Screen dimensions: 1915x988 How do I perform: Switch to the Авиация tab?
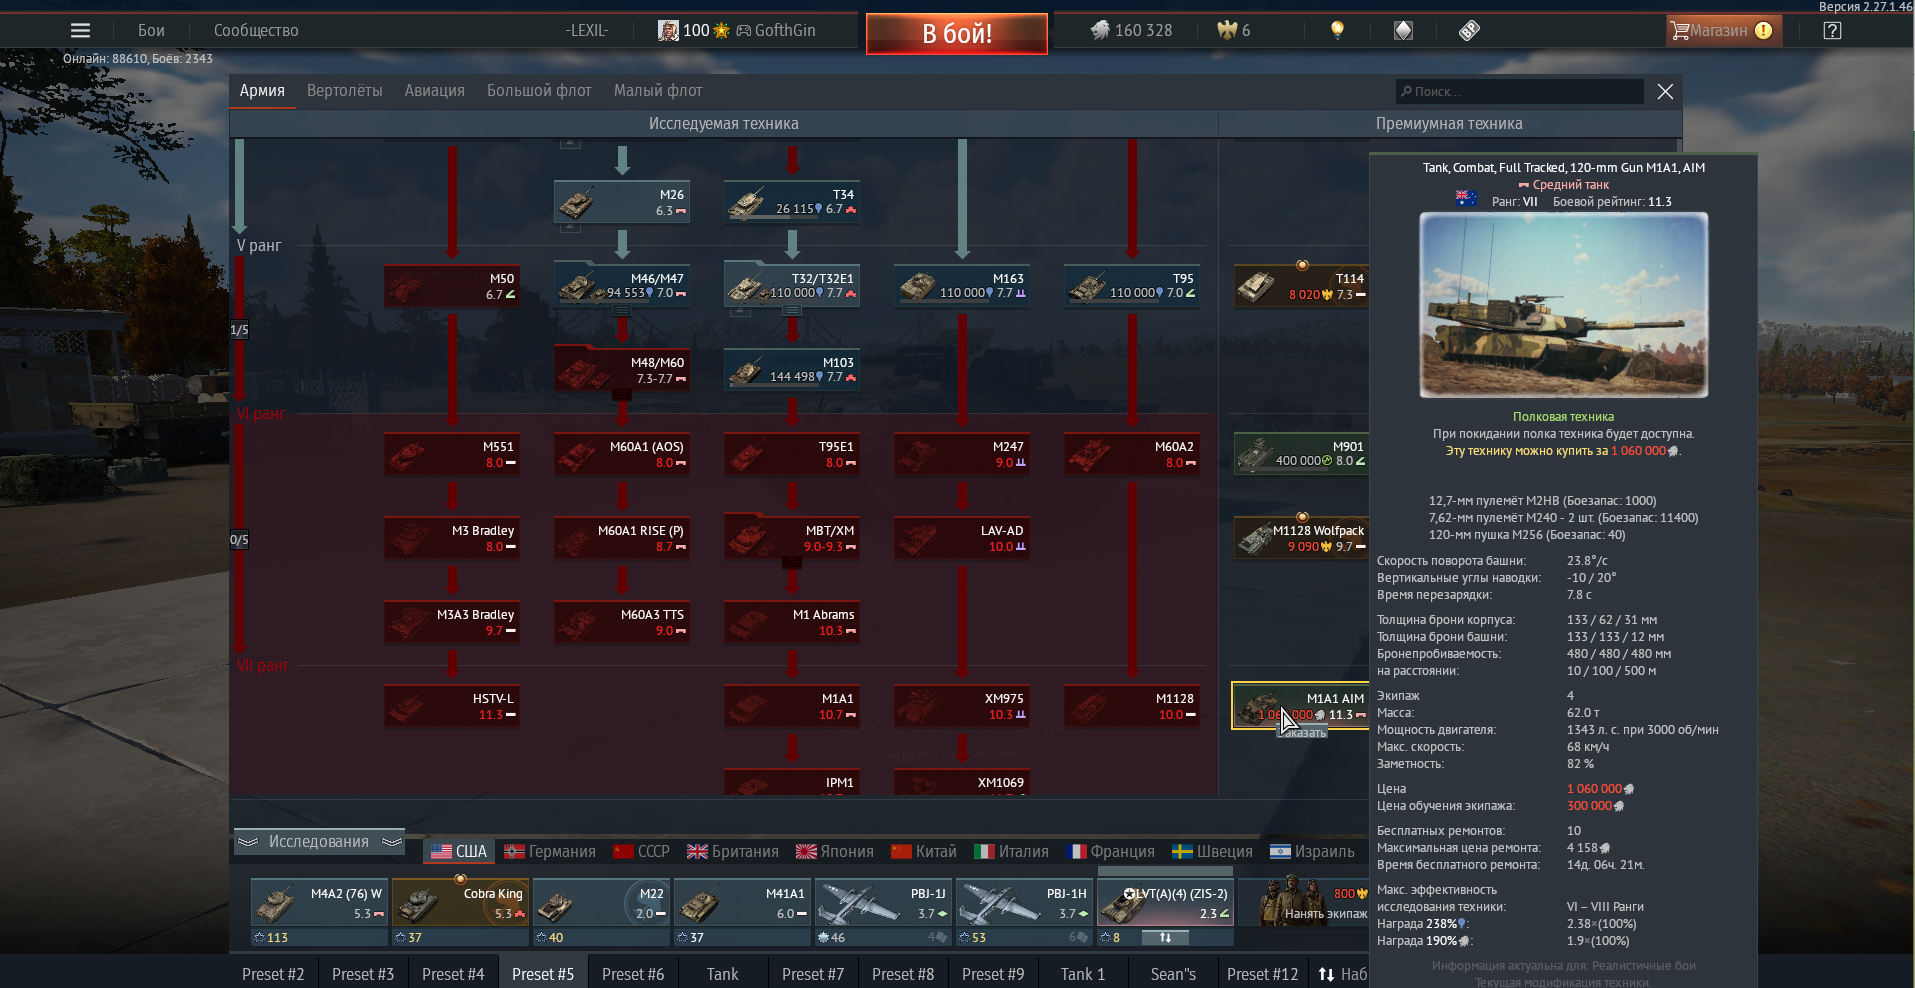[x=434, y=90]
